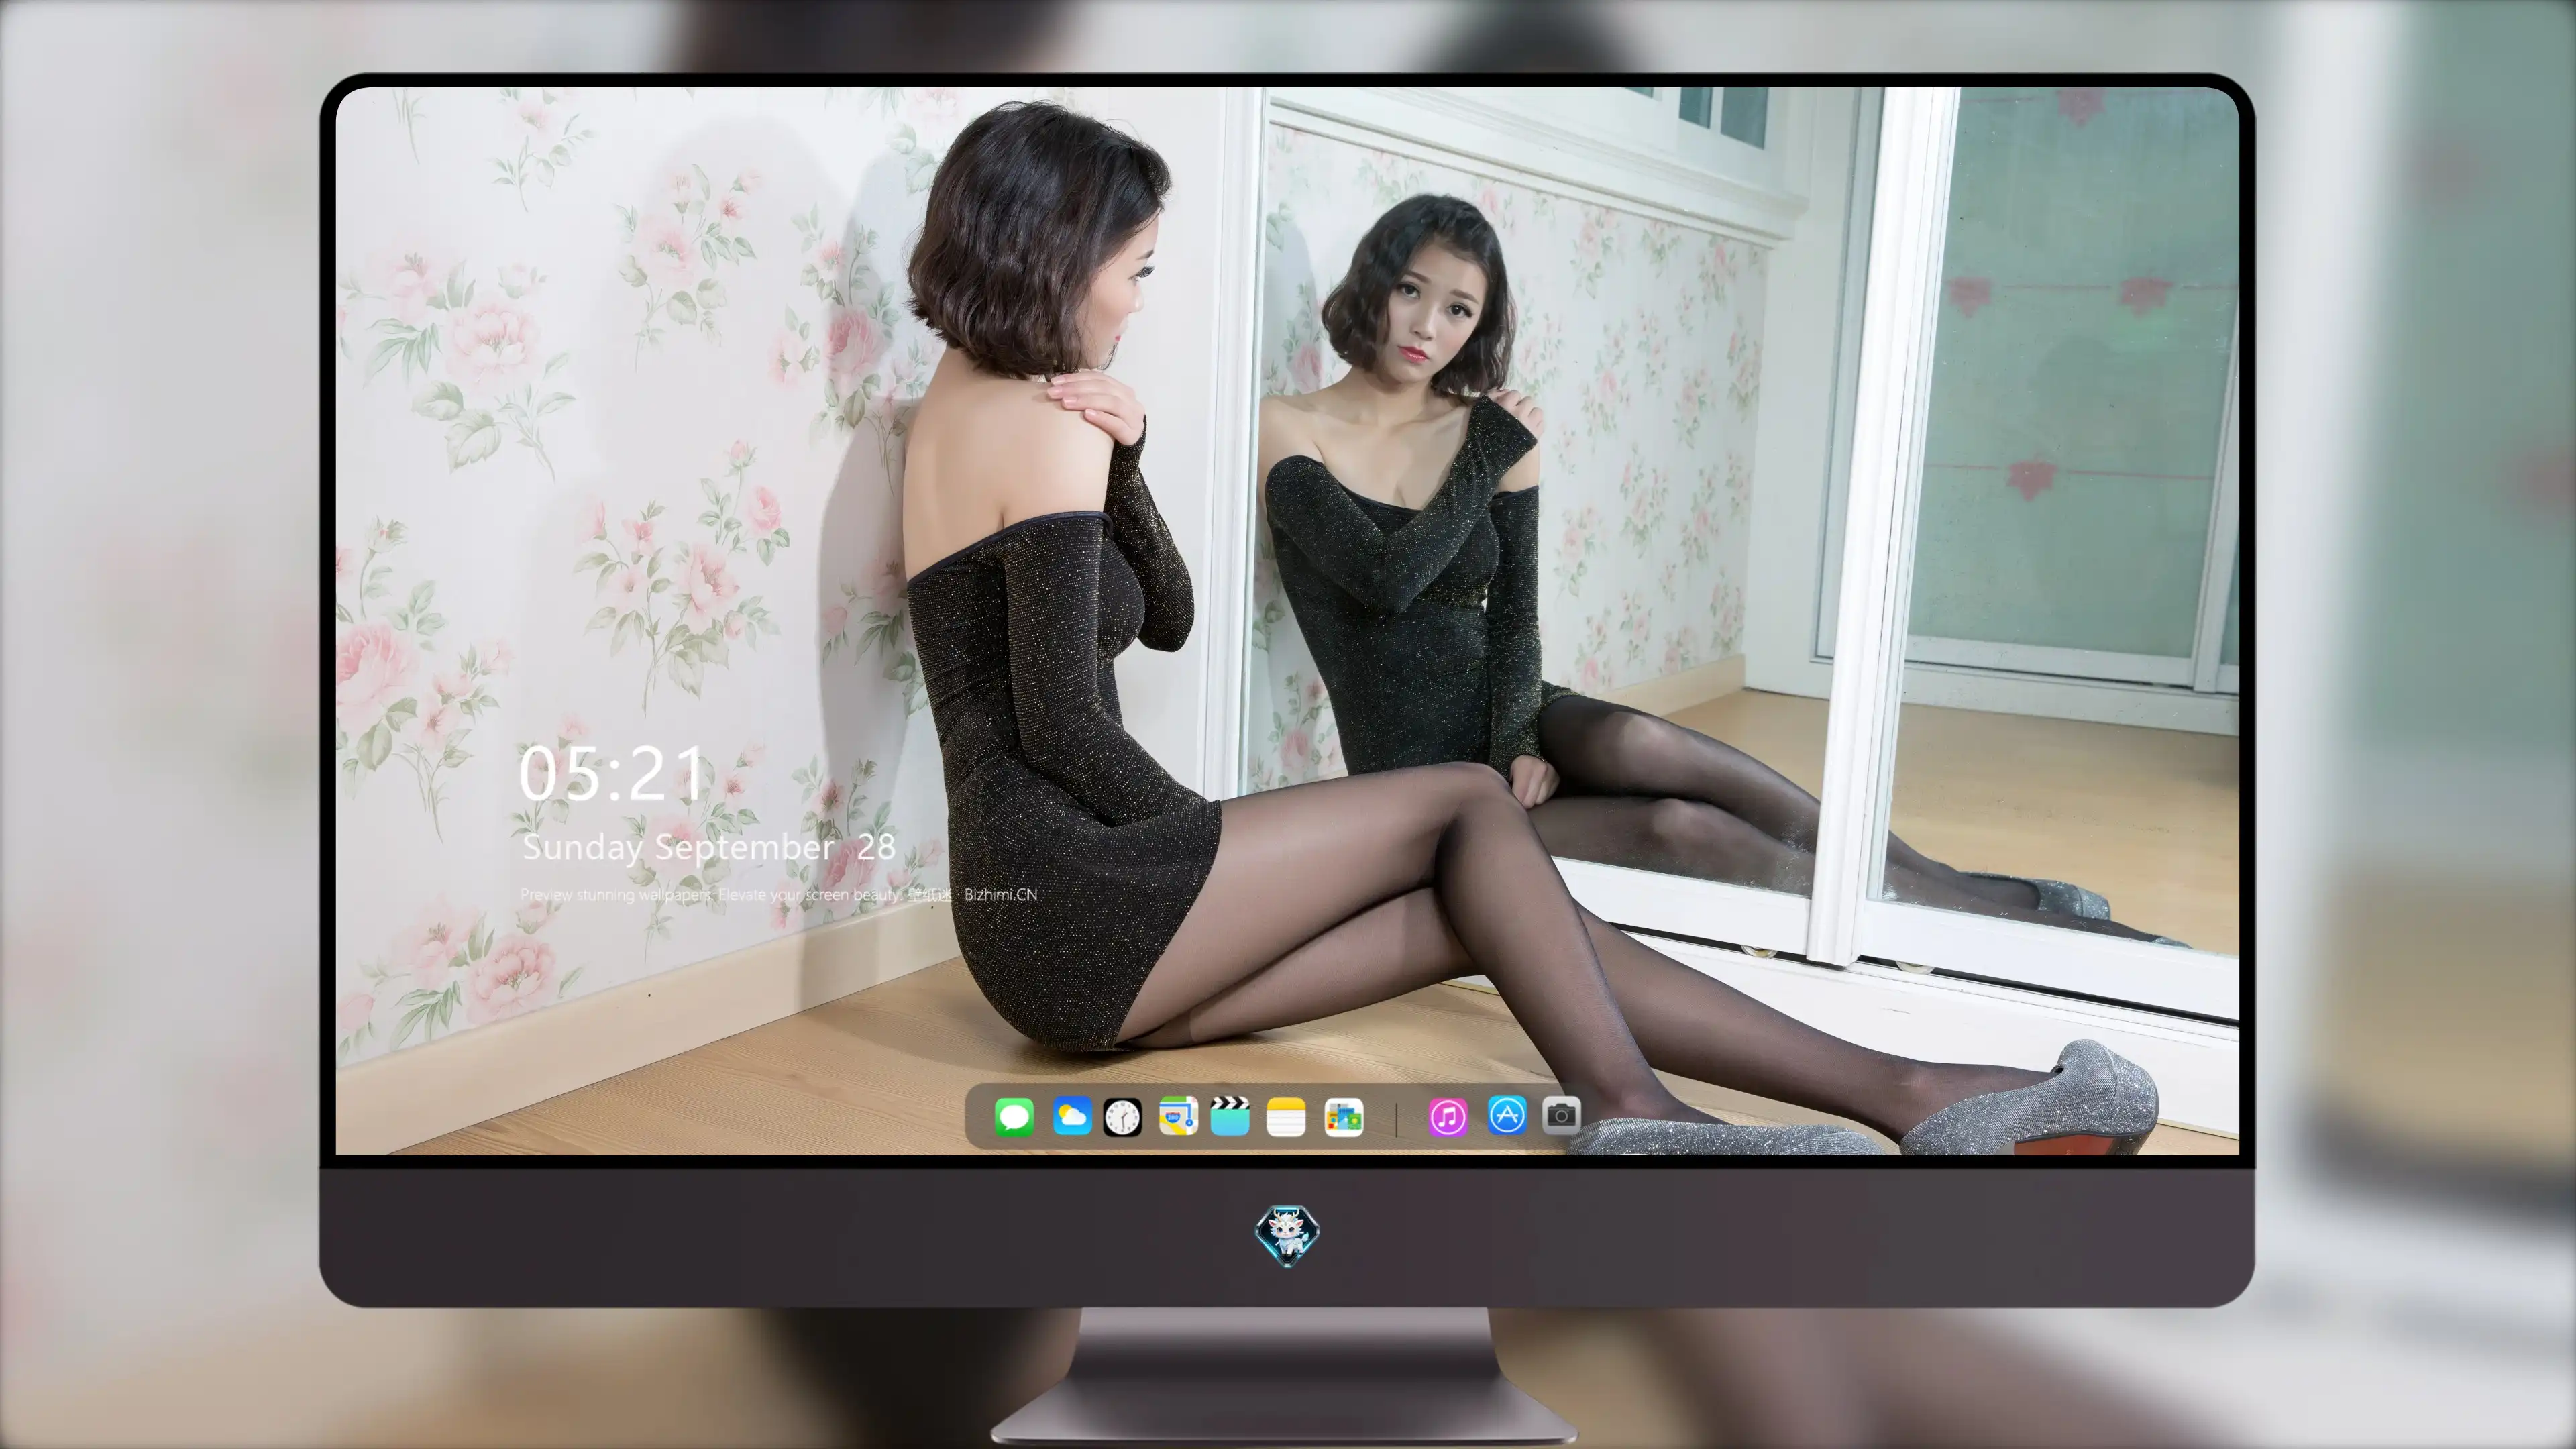Click the 05:21 clock display
The width and height of the screenshot is (2576, 1449).
pyautogui.click(x=611, y=774)
